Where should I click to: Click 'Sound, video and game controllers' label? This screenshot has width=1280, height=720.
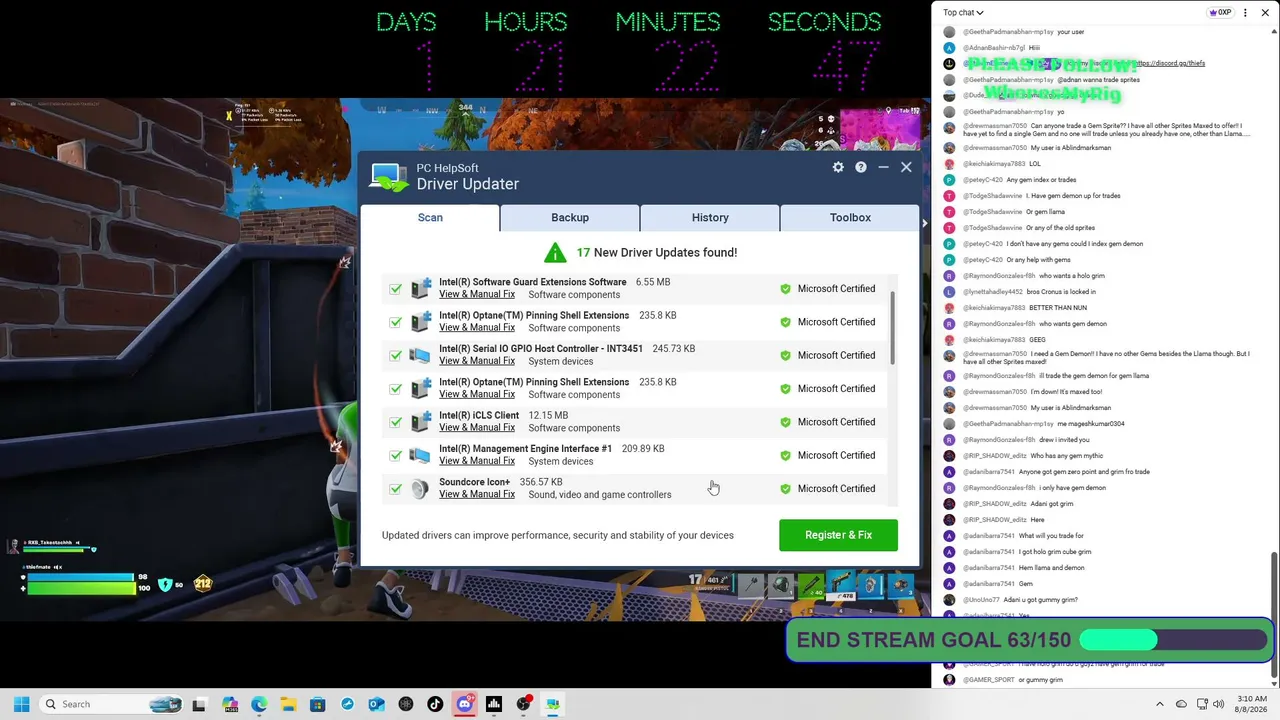[600, 495]
